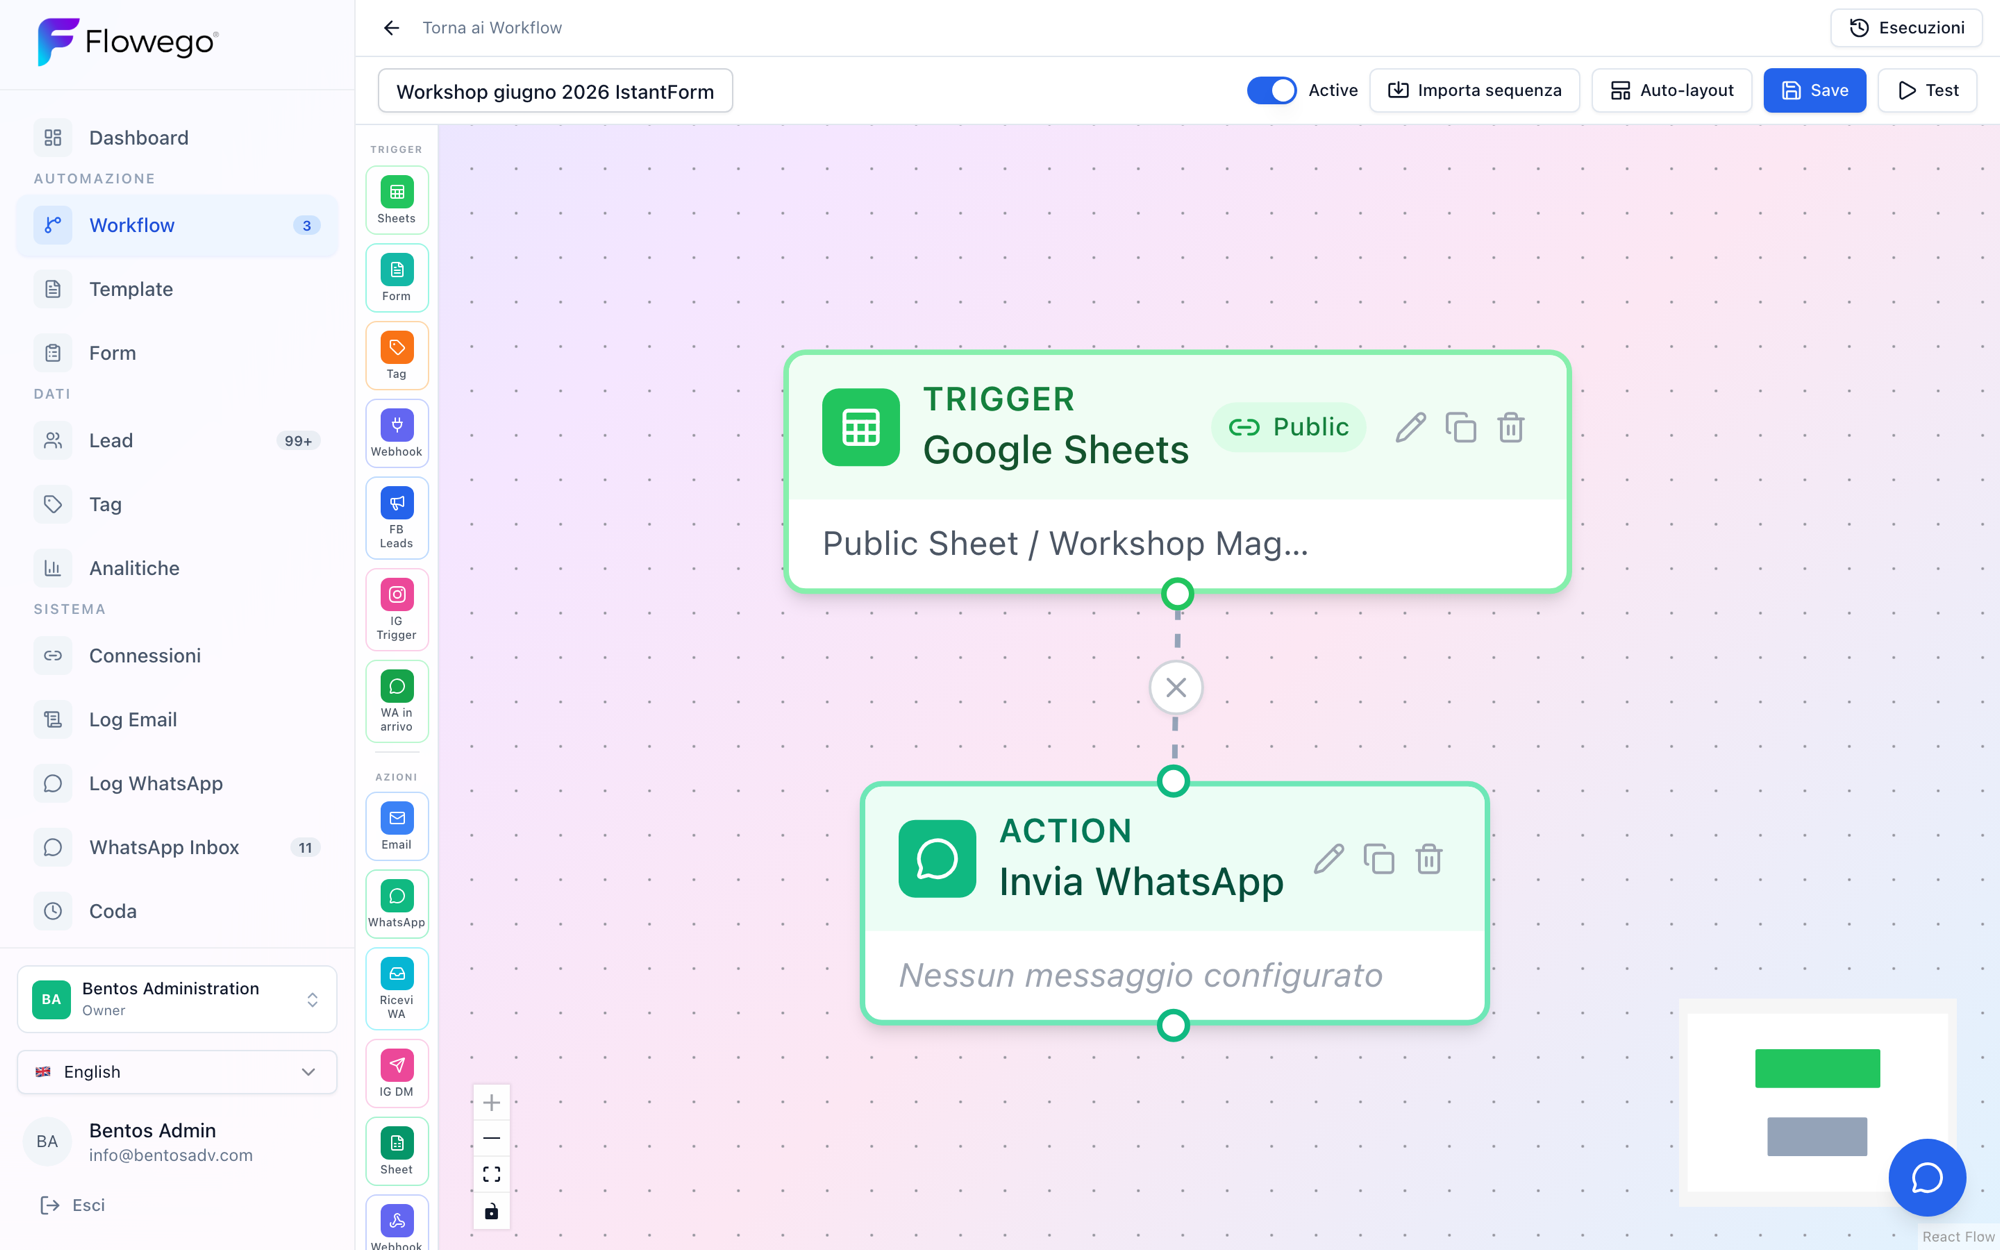The image size is (2000, 1250).
Task: Open the Workflow section
Action: tap(177, 226)
